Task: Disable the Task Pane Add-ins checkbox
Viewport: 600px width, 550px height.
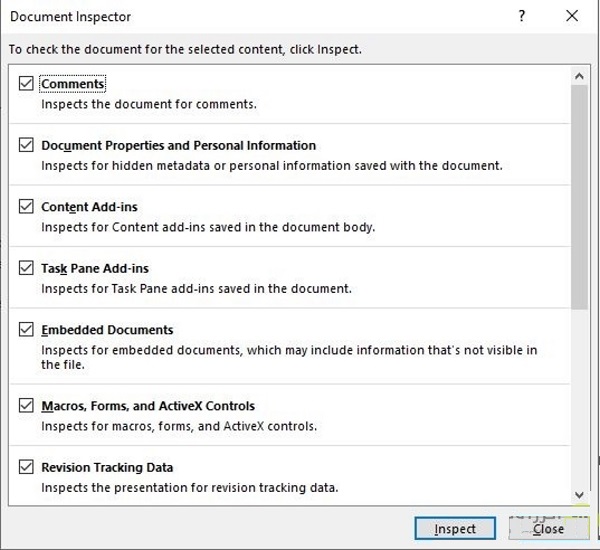Action: point(26,268)
